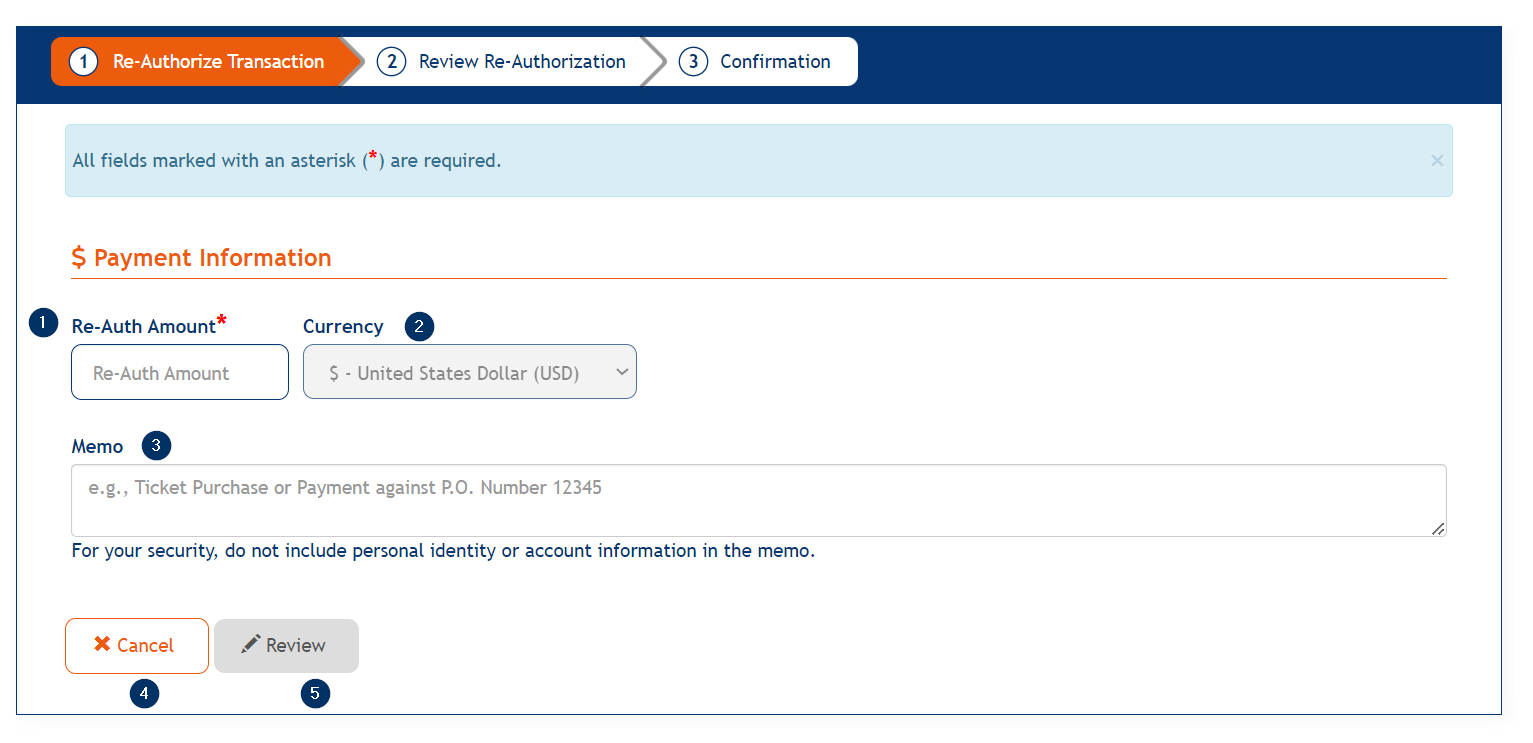
Task: Click into the Memo text area
Action: [x=758, y=500]
